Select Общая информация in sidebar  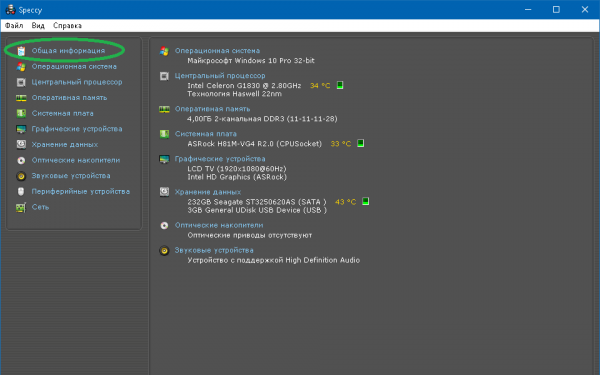pos(68,51)
